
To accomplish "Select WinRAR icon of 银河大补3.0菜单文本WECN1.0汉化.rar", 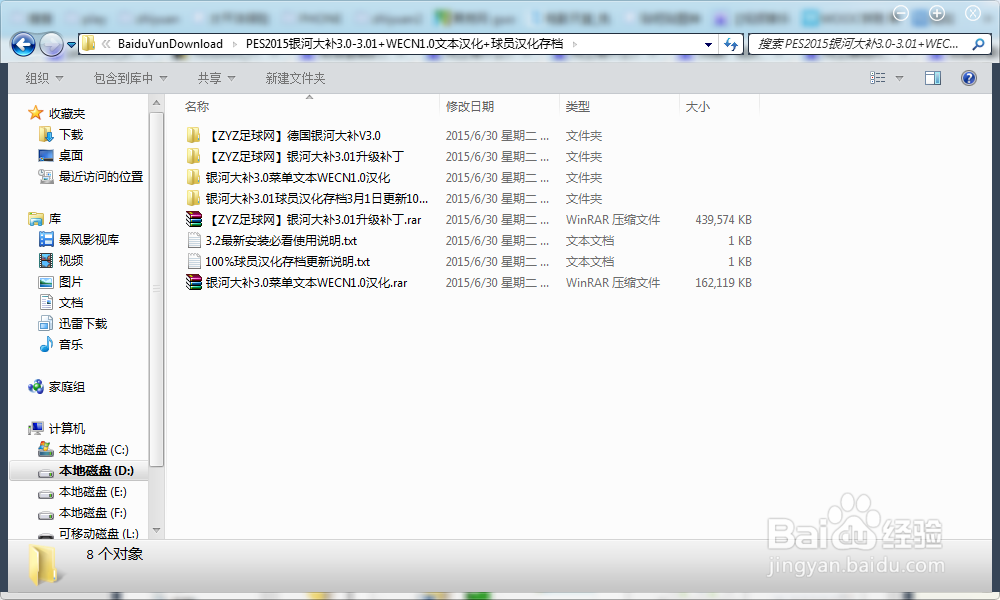I will tap(193, 282).
